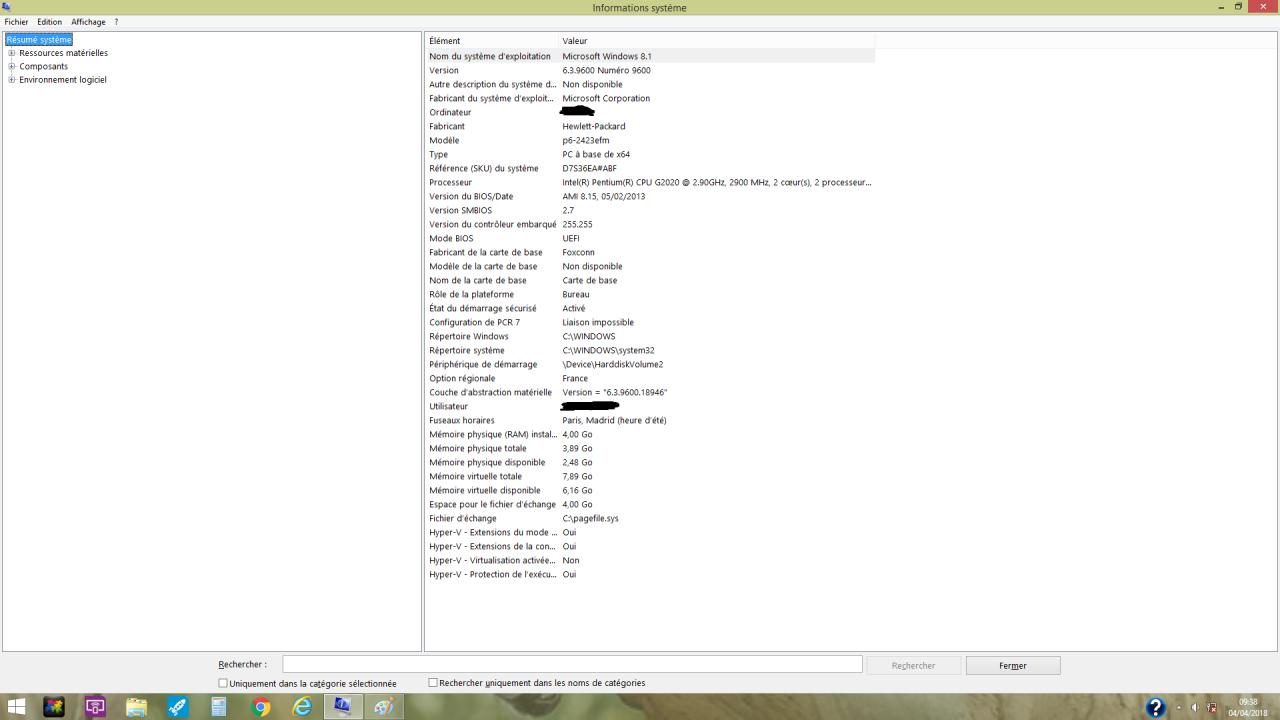Open the Edition menu
This screenshot has height=720, width=1280.
(50, 22)
